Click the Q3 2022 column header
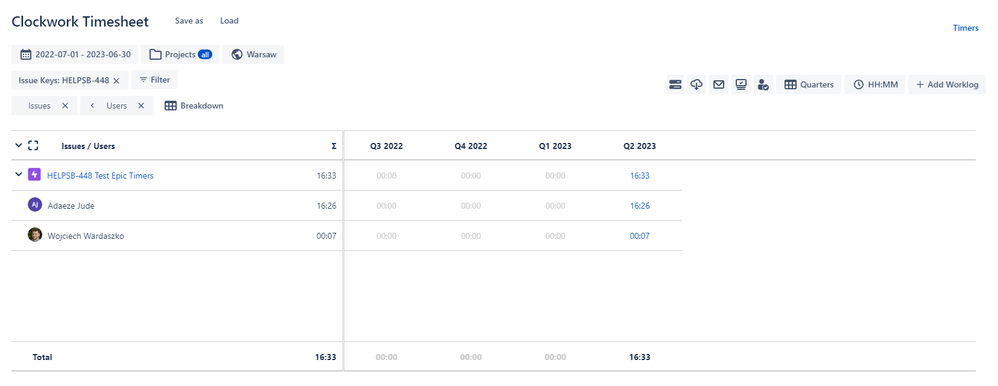 tap(386, 146)
